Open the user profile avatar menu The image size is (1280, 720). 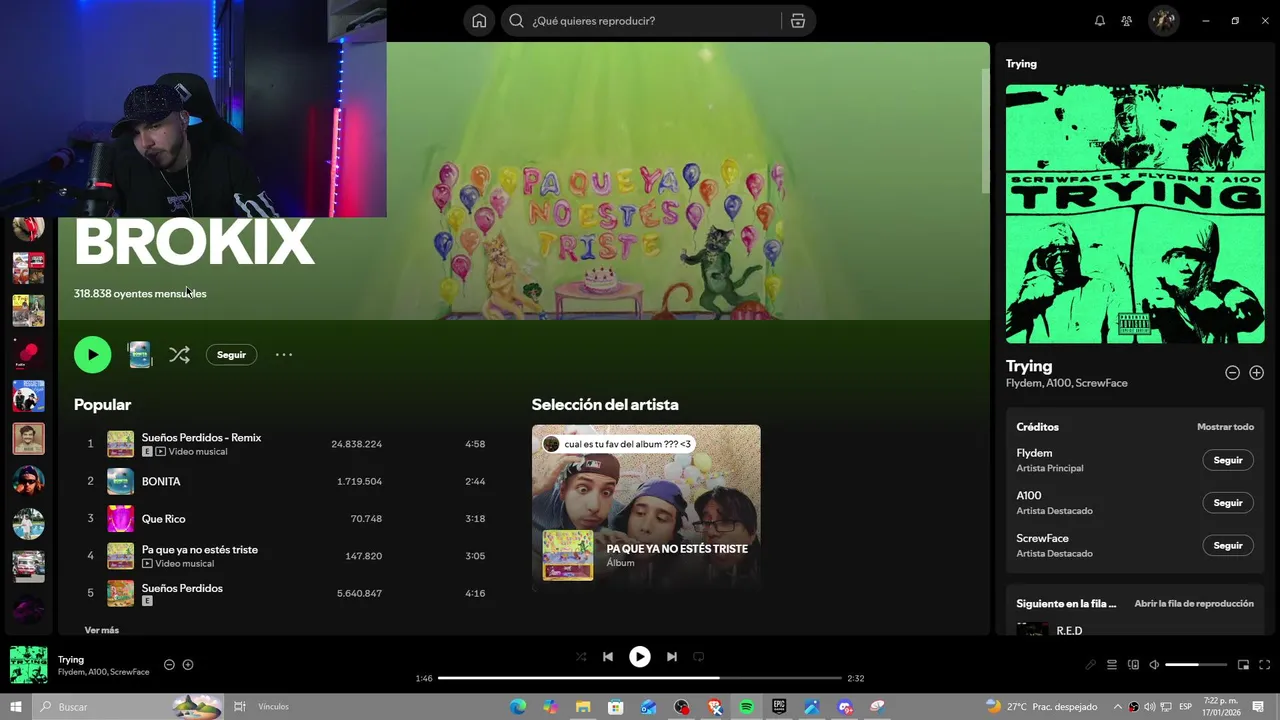tap(1163, 21)
